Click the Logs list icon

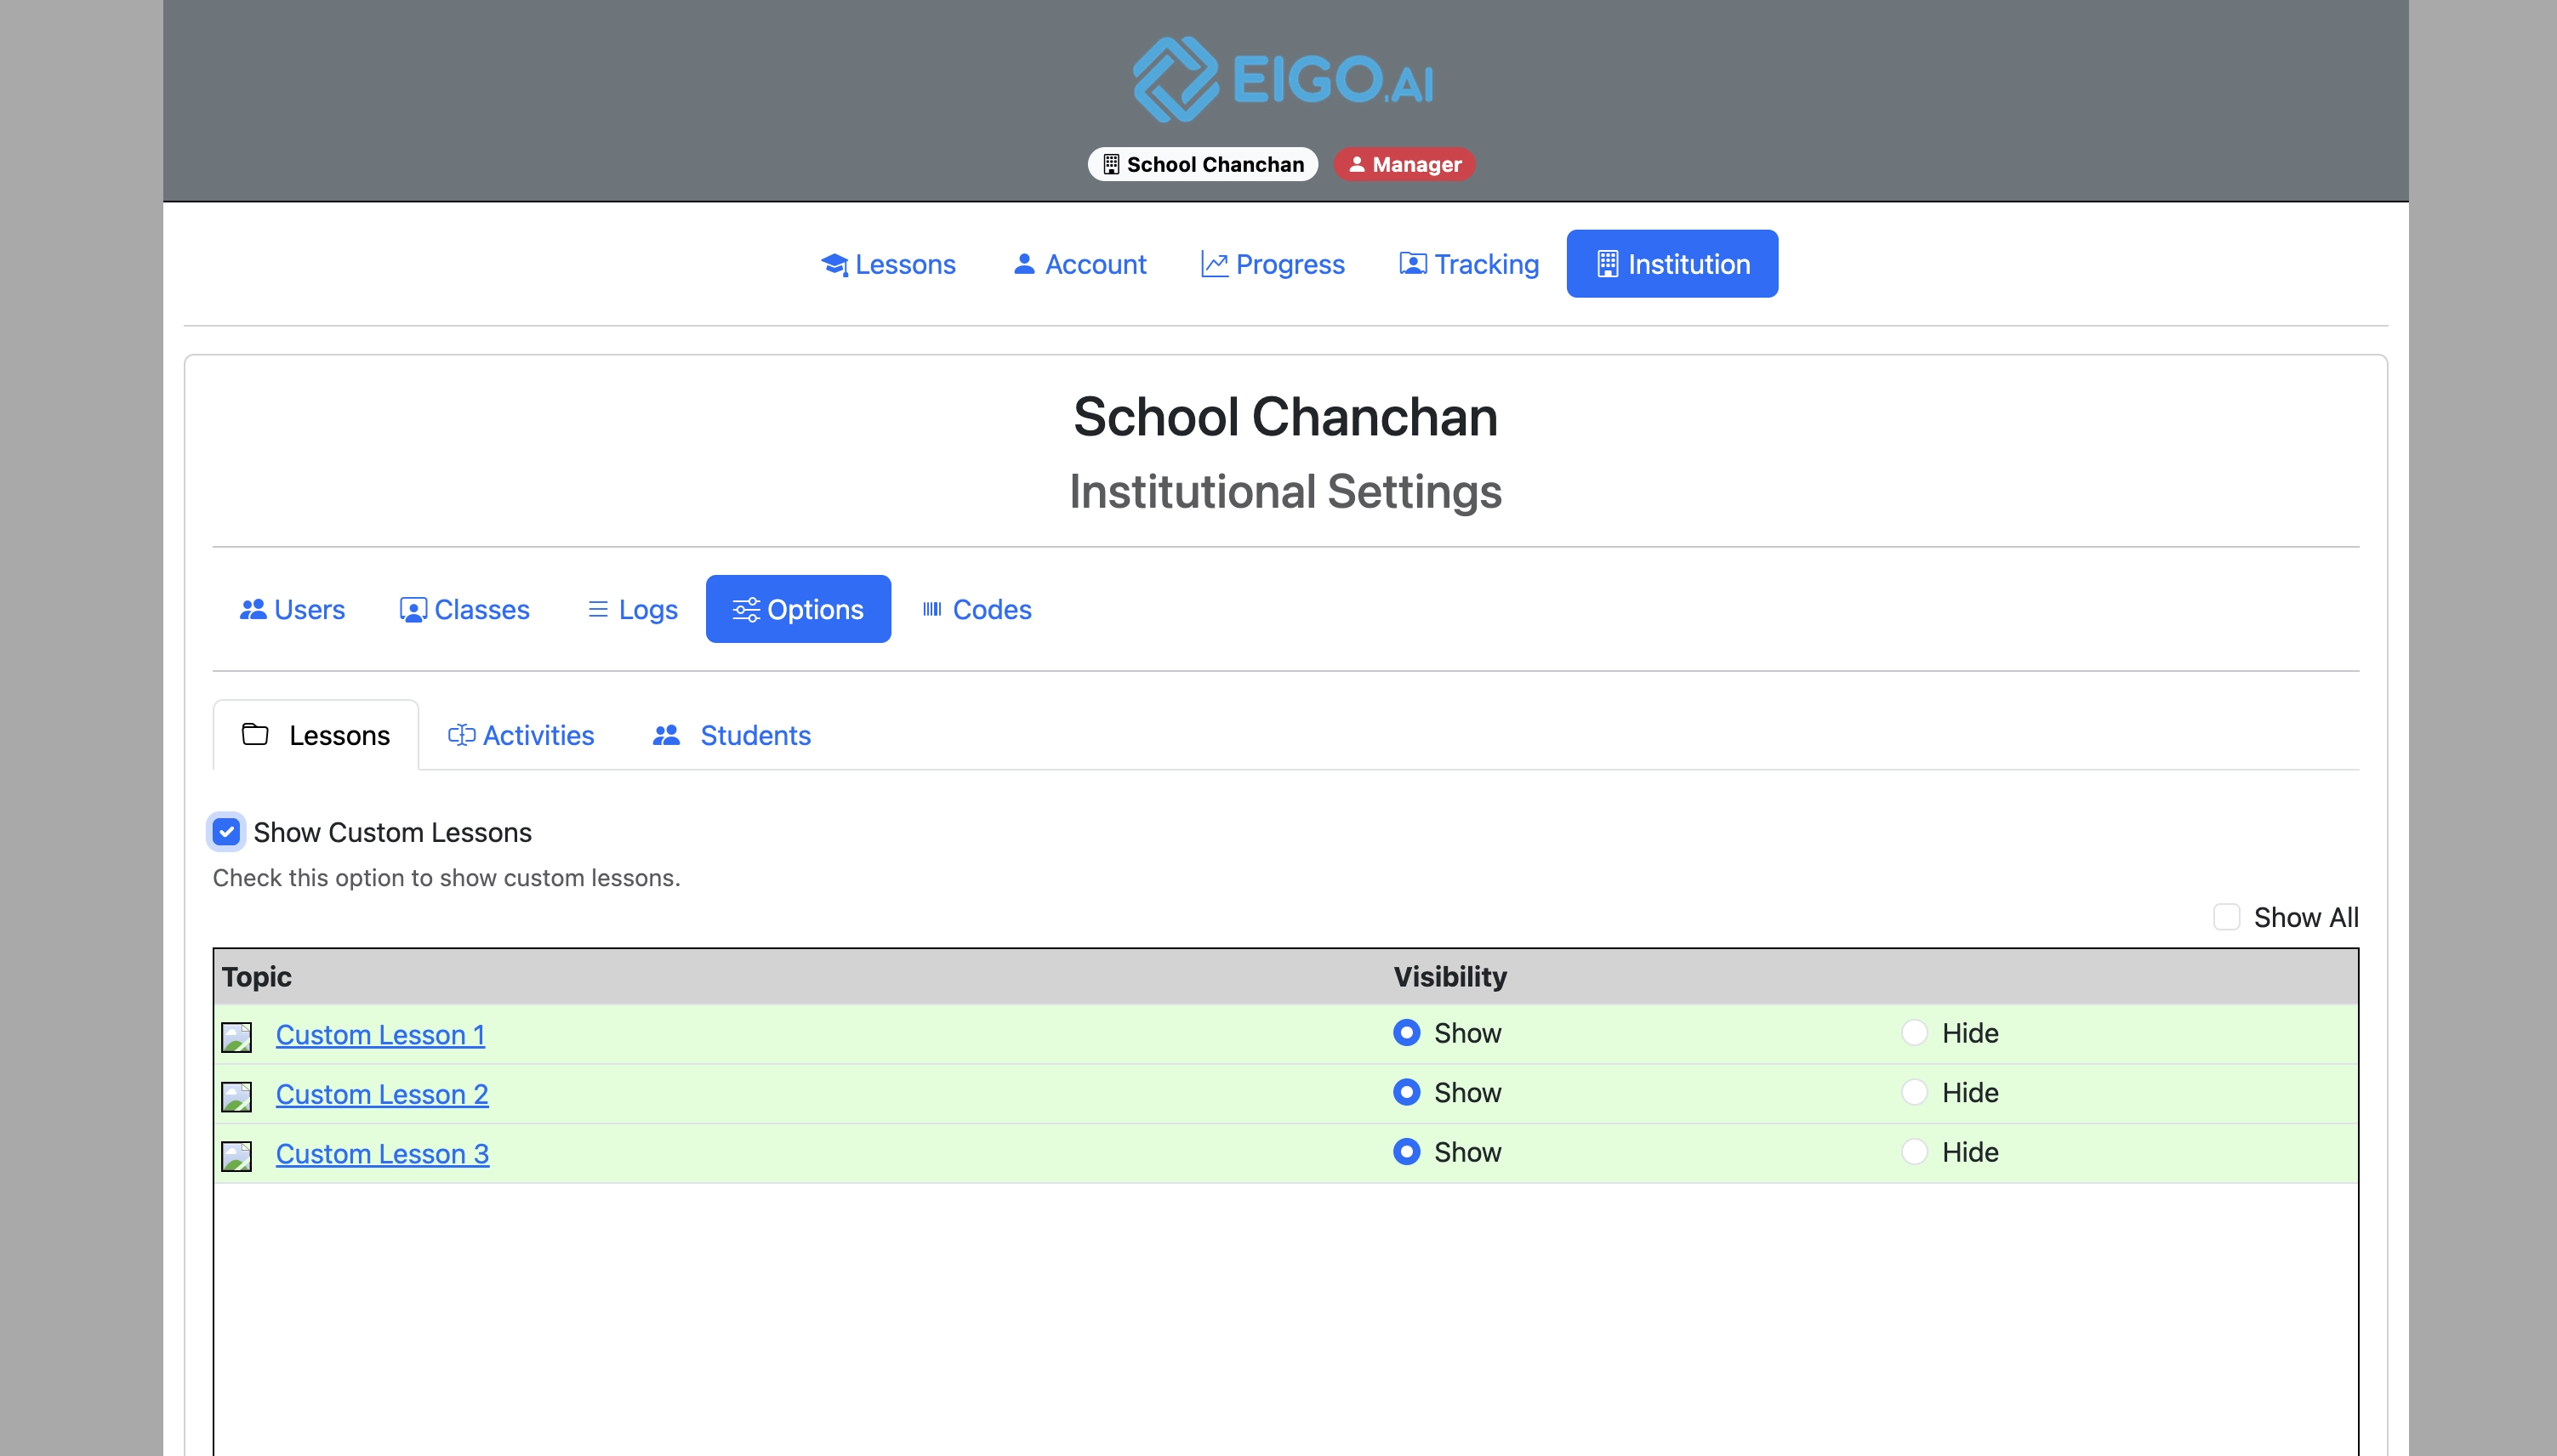pyautogui.click(x=598, y=609)
